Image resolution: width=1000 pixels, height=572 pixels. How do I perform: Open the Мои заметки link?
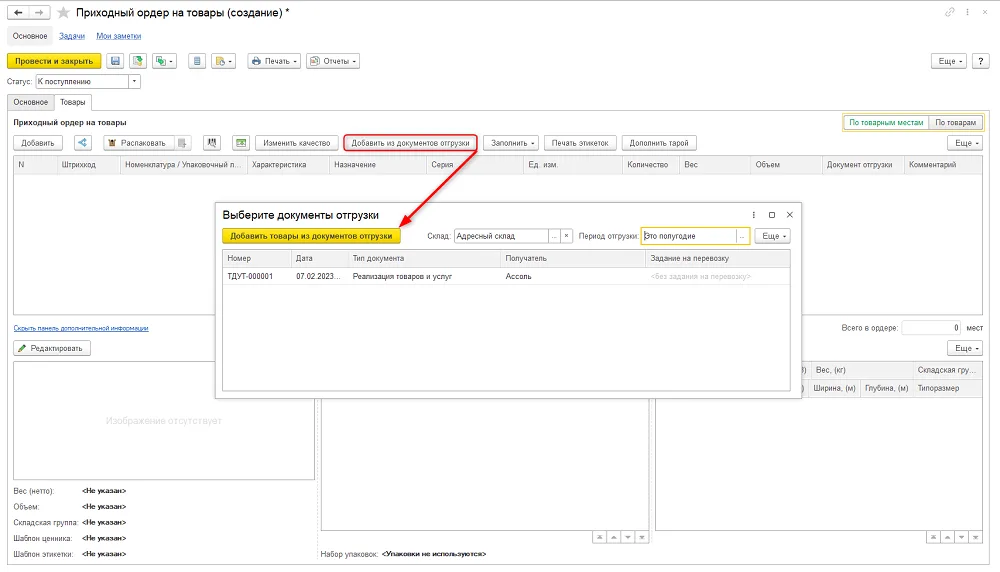119,36
